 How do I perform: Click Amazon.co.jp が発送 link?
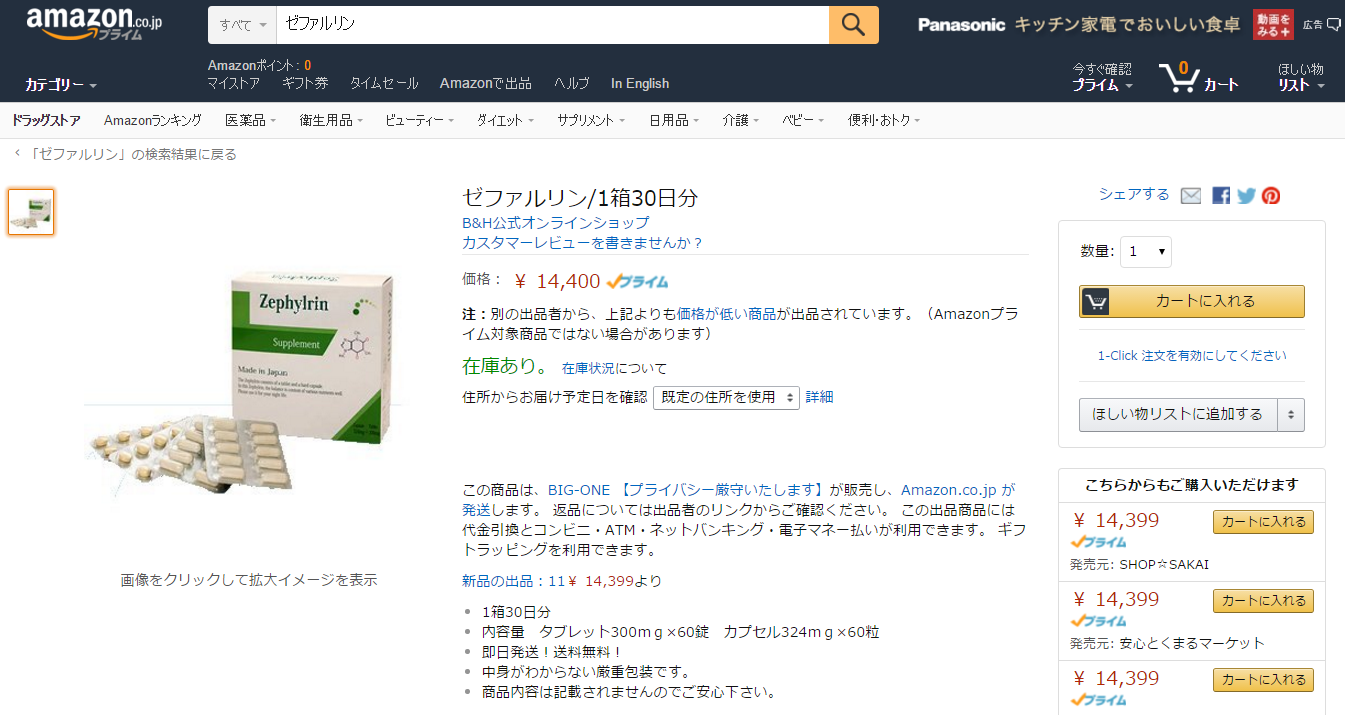(958, 490)
